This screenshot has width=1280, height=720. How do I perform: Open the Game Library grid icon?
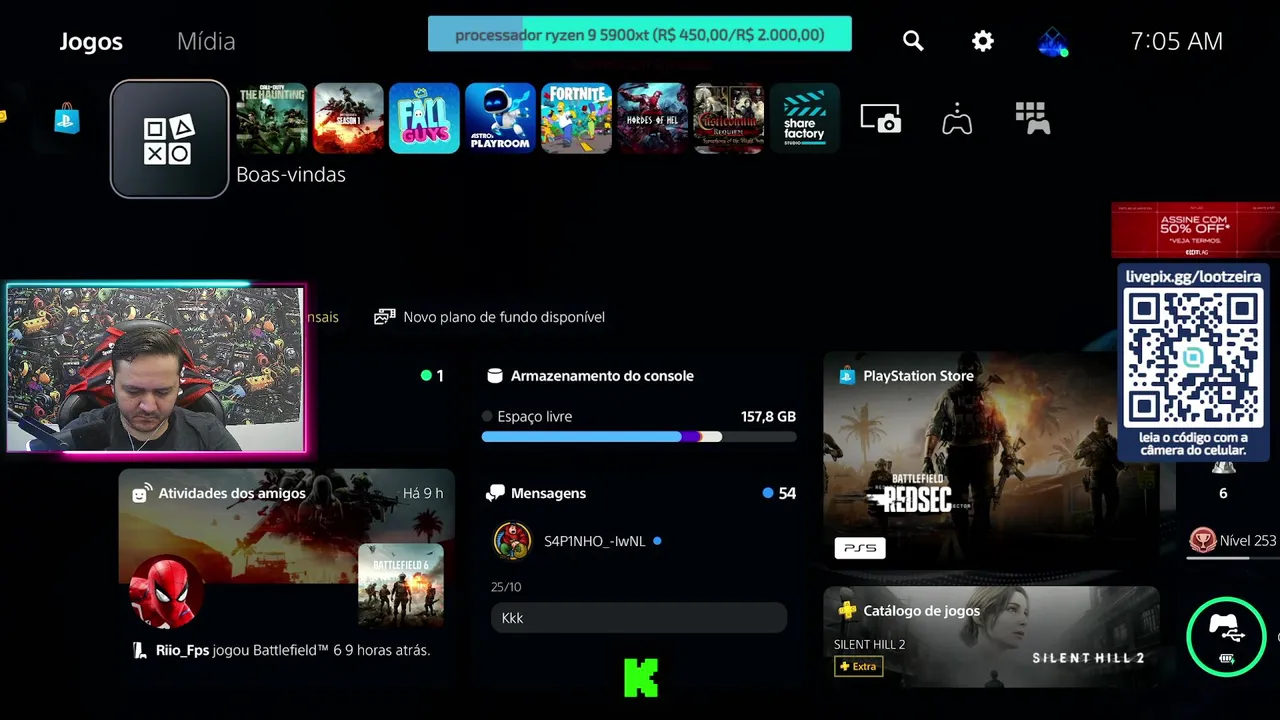[1032, 118]
